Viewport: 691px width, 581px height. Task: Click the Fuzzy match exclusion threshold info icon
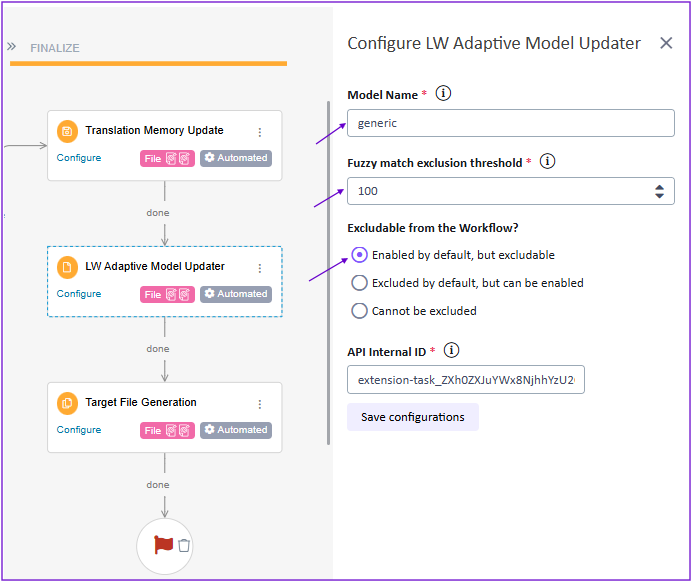click(548, 161)
